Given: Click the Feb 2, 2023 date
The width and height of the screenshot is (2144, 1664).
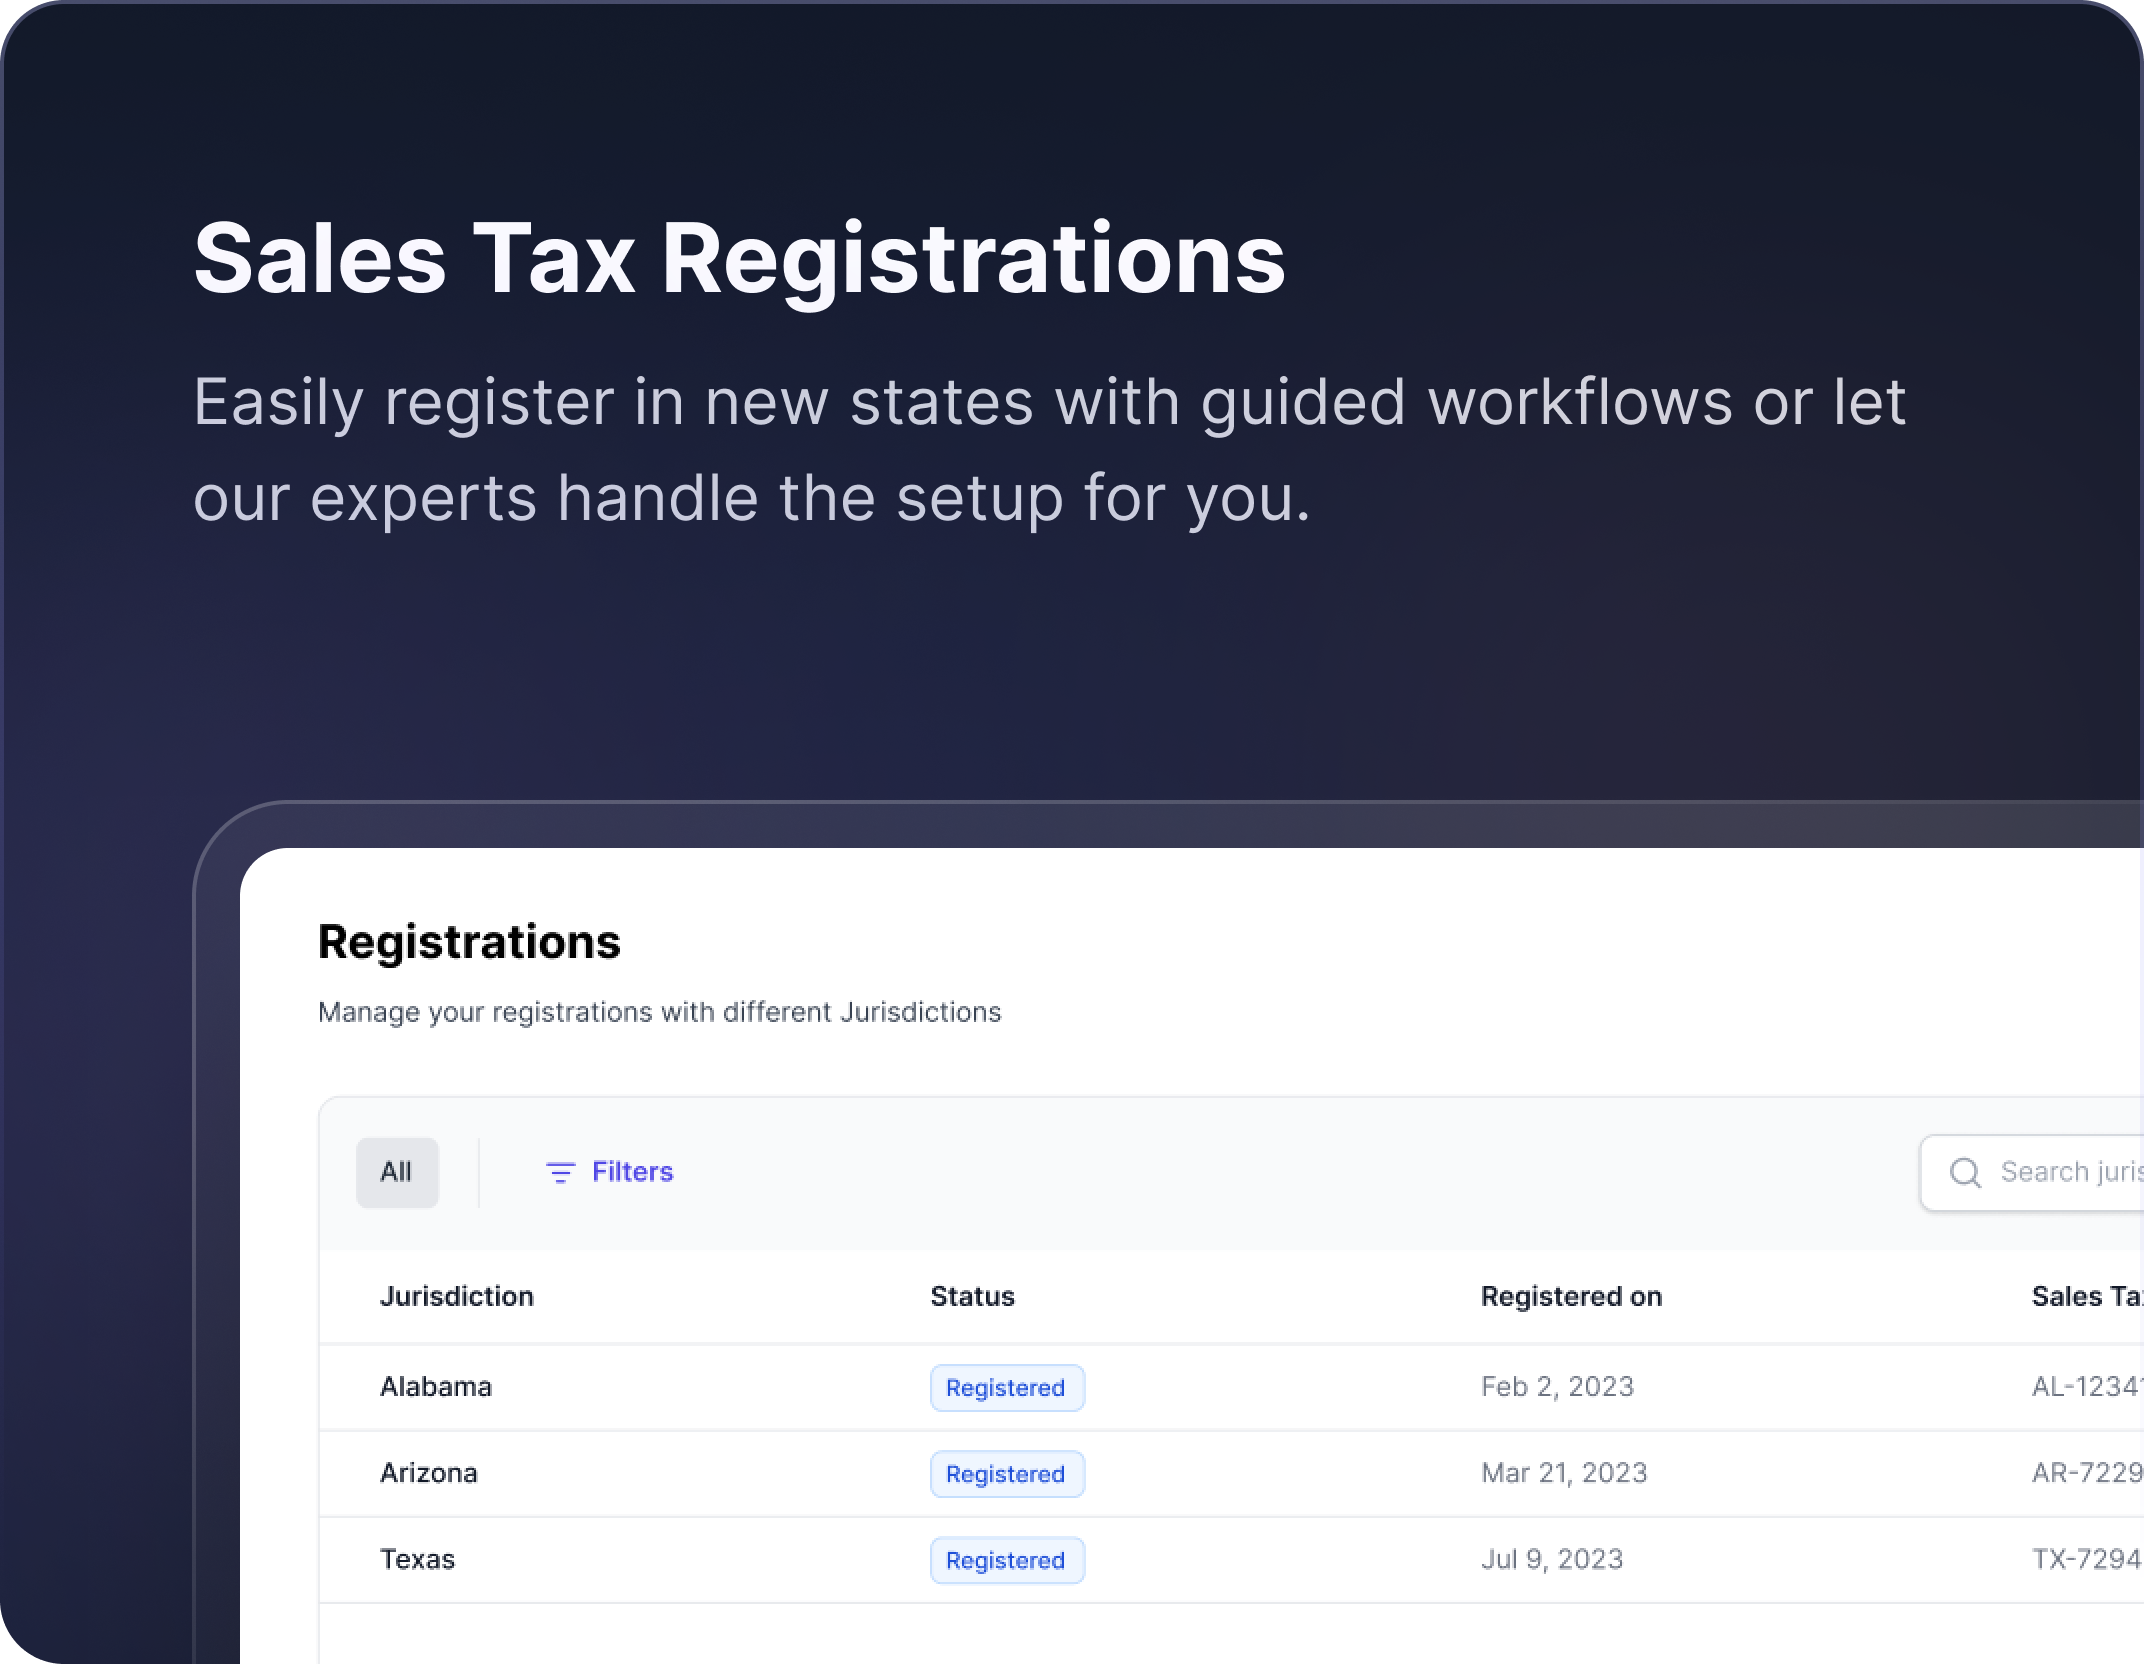Looking at the screenshot, I should pyautogui.click(x=1557, y=1387).
